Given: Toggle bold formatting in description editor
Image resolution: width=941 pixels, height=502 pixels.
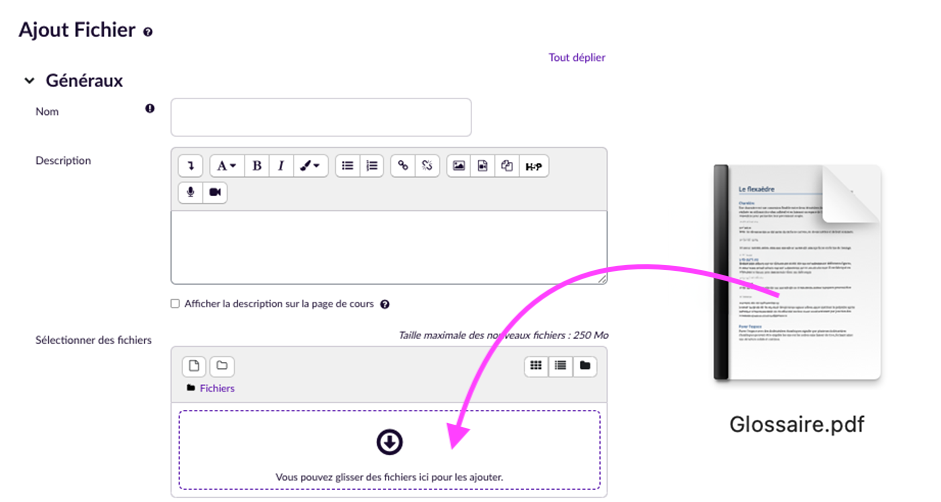Looking at the screenshot, I should click(257, 166).
